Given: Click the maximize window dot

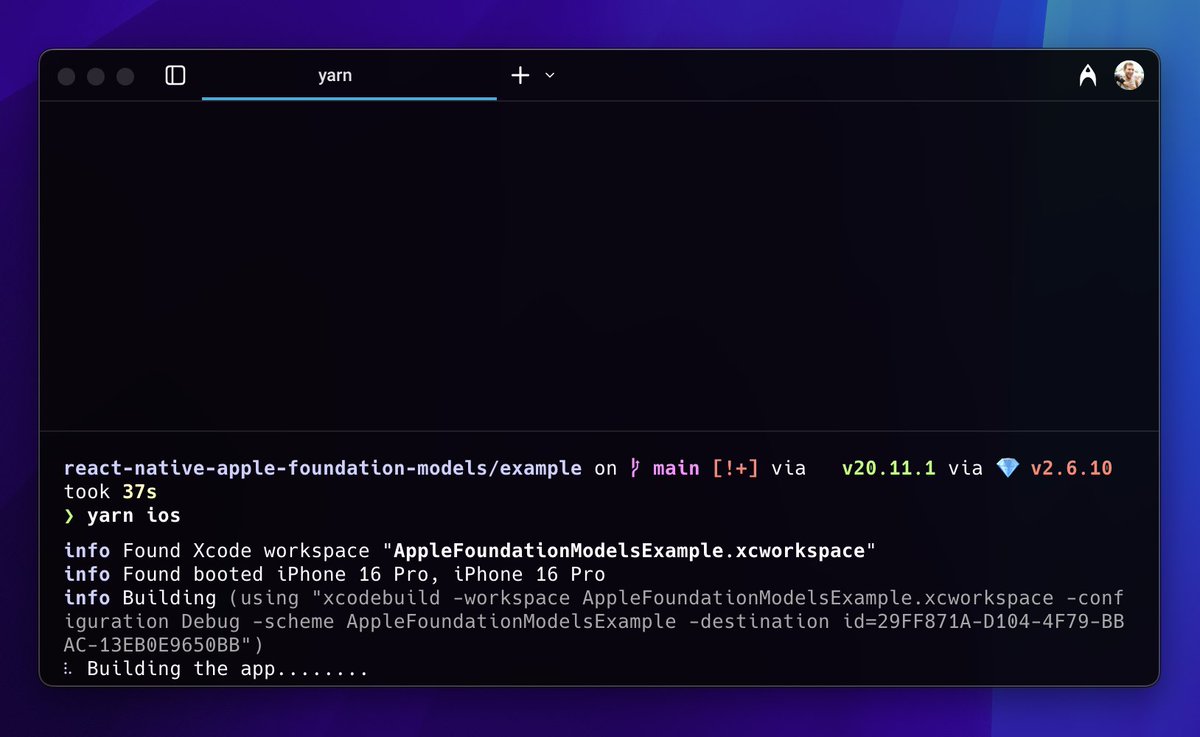Looking at the screenshot, I should [125, 76].
